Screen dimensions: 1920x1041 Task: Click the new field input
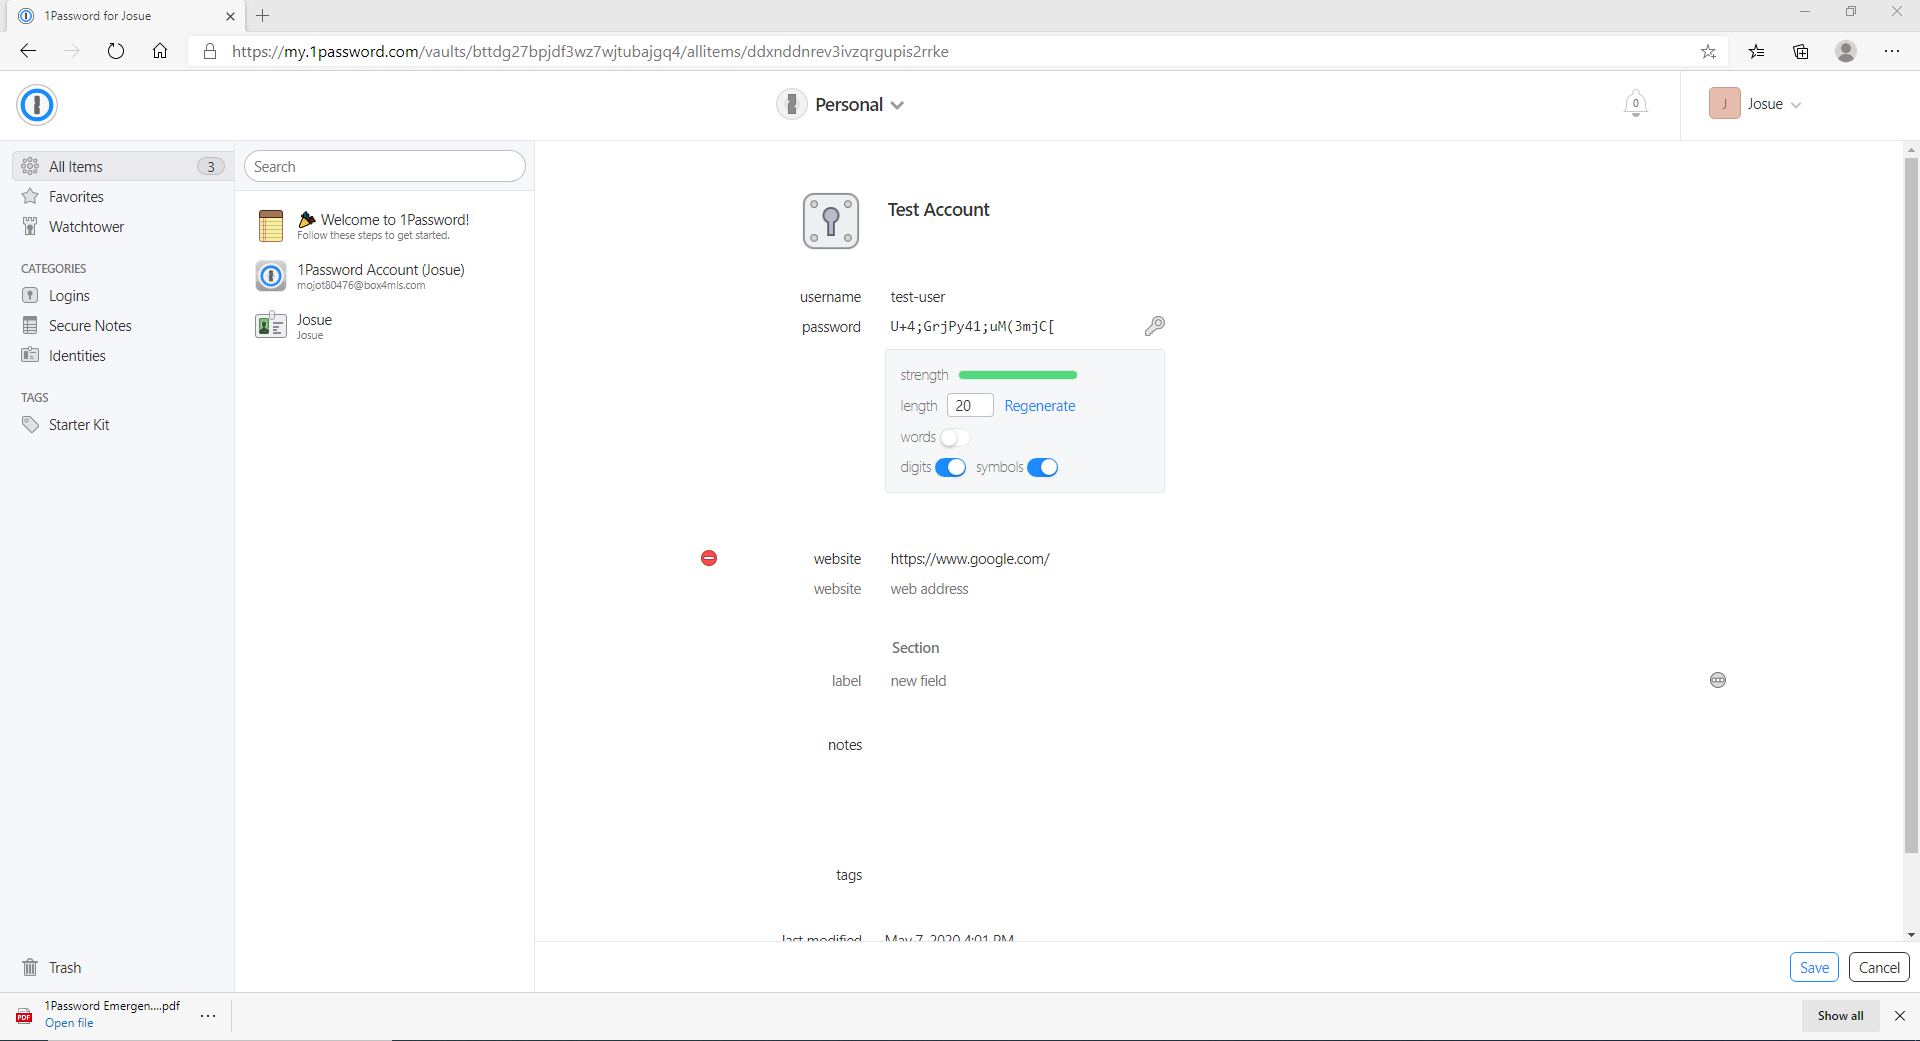click(x=918, y=681)
